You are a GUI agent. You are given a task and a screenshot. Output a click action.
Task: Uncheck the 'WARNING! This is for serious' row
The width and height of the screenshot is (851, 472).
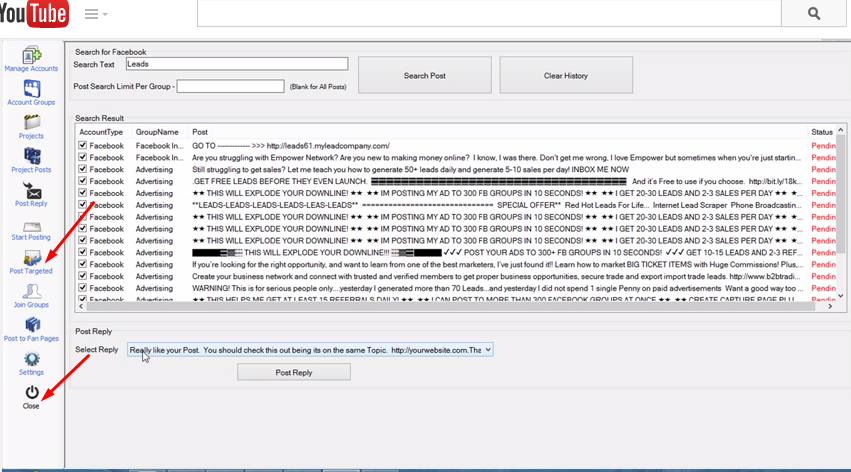[82, 288]
